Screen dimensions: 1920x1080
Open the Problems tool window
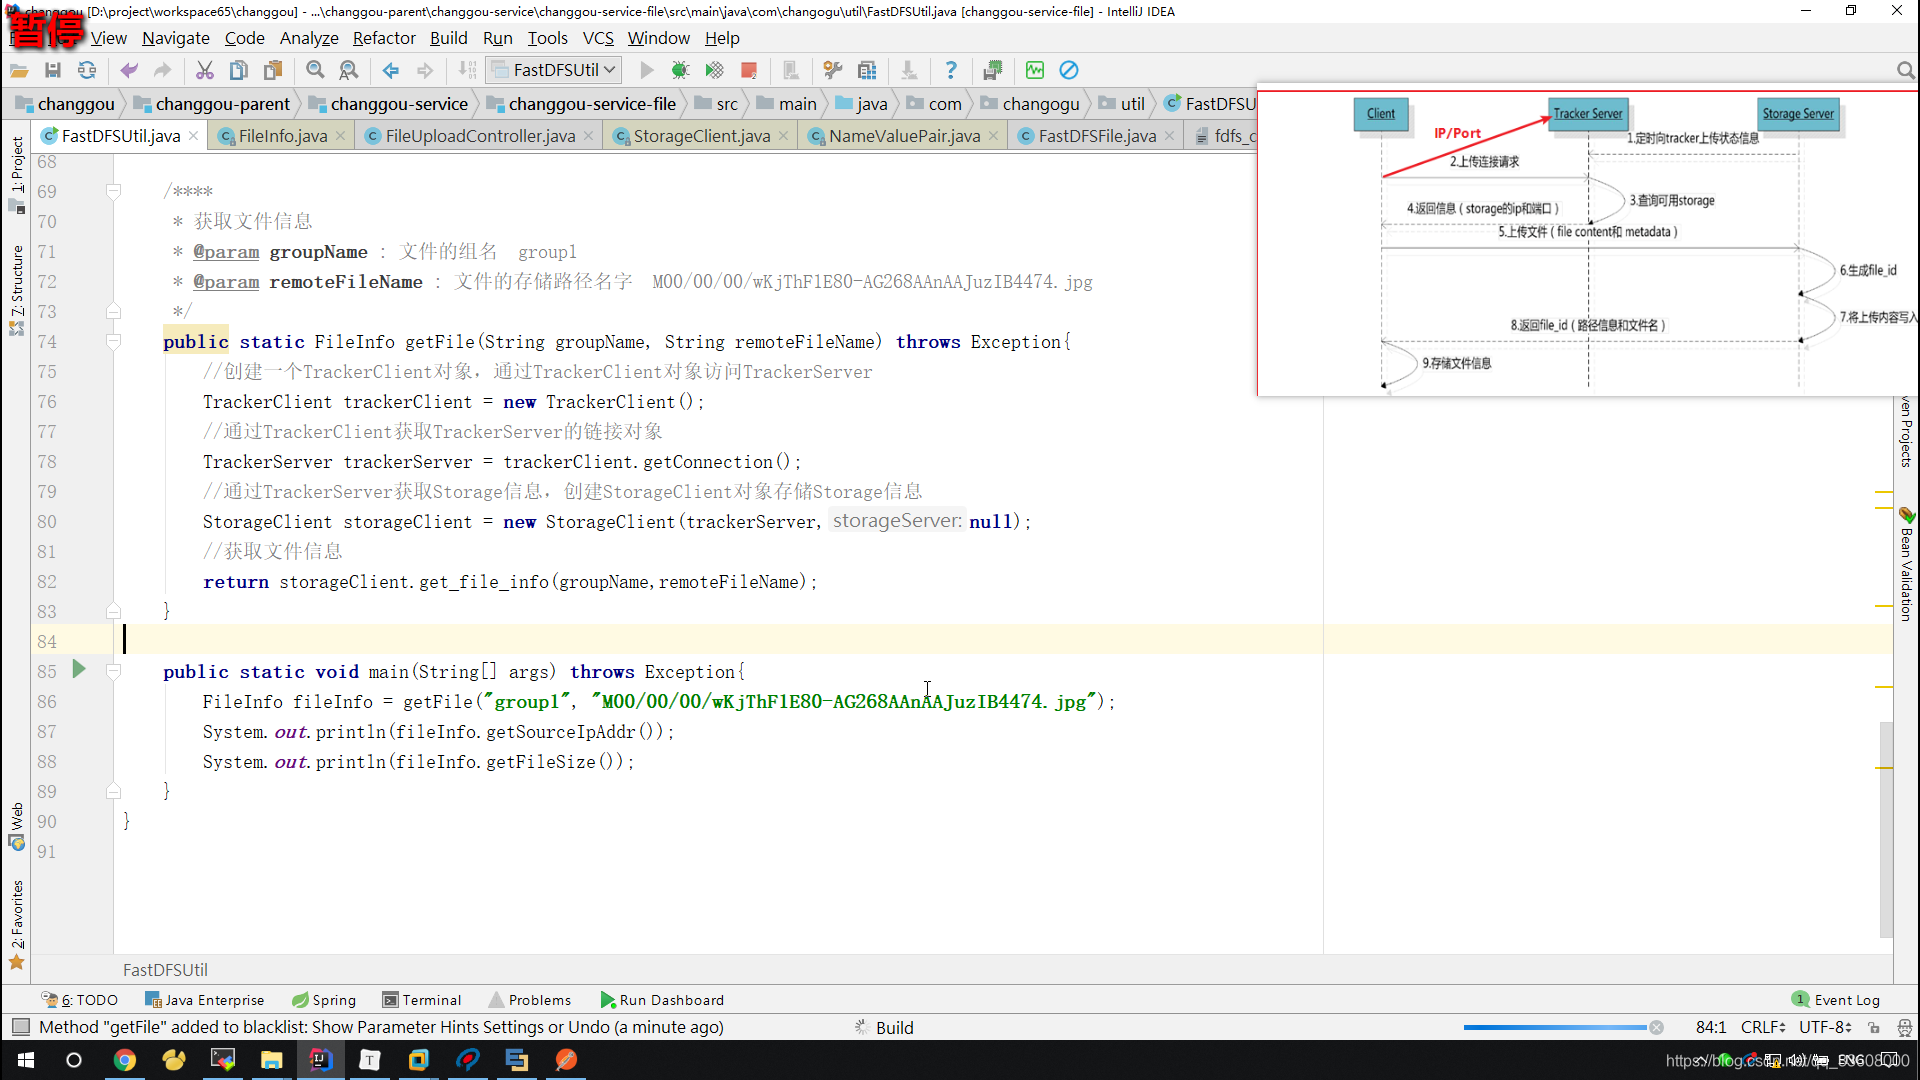click(x=530, y=1000)
